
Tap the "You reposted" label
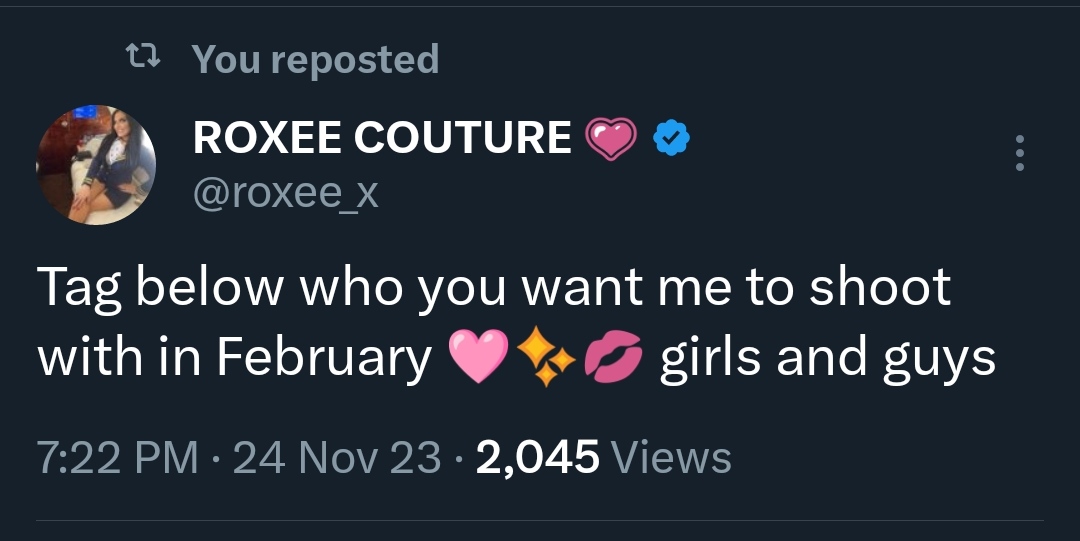coord(315,59)
